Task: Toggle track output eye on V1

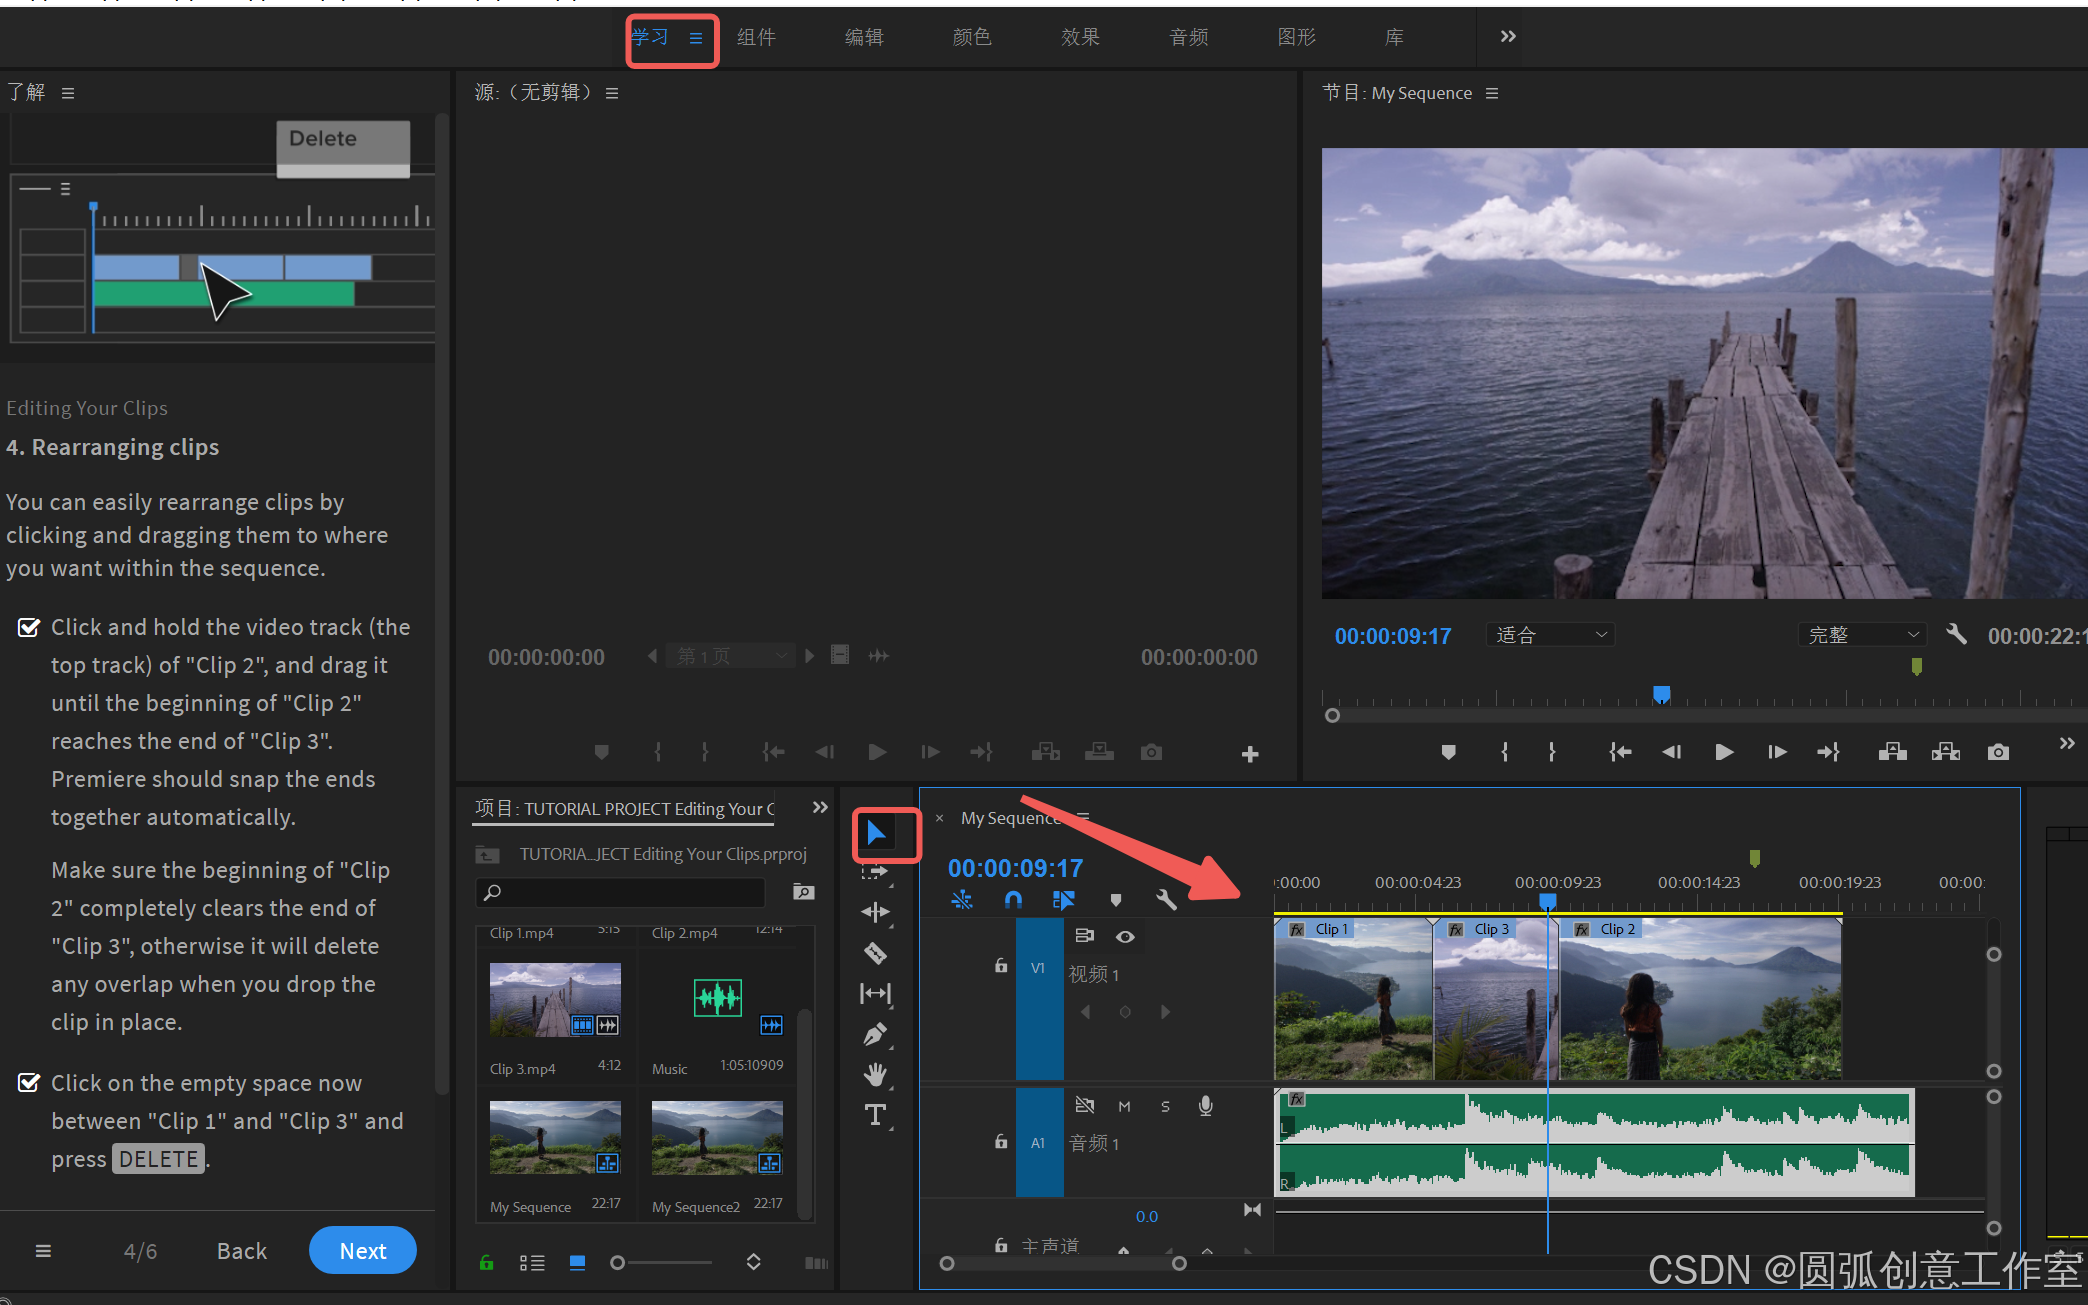Action: coord(1125,937)
